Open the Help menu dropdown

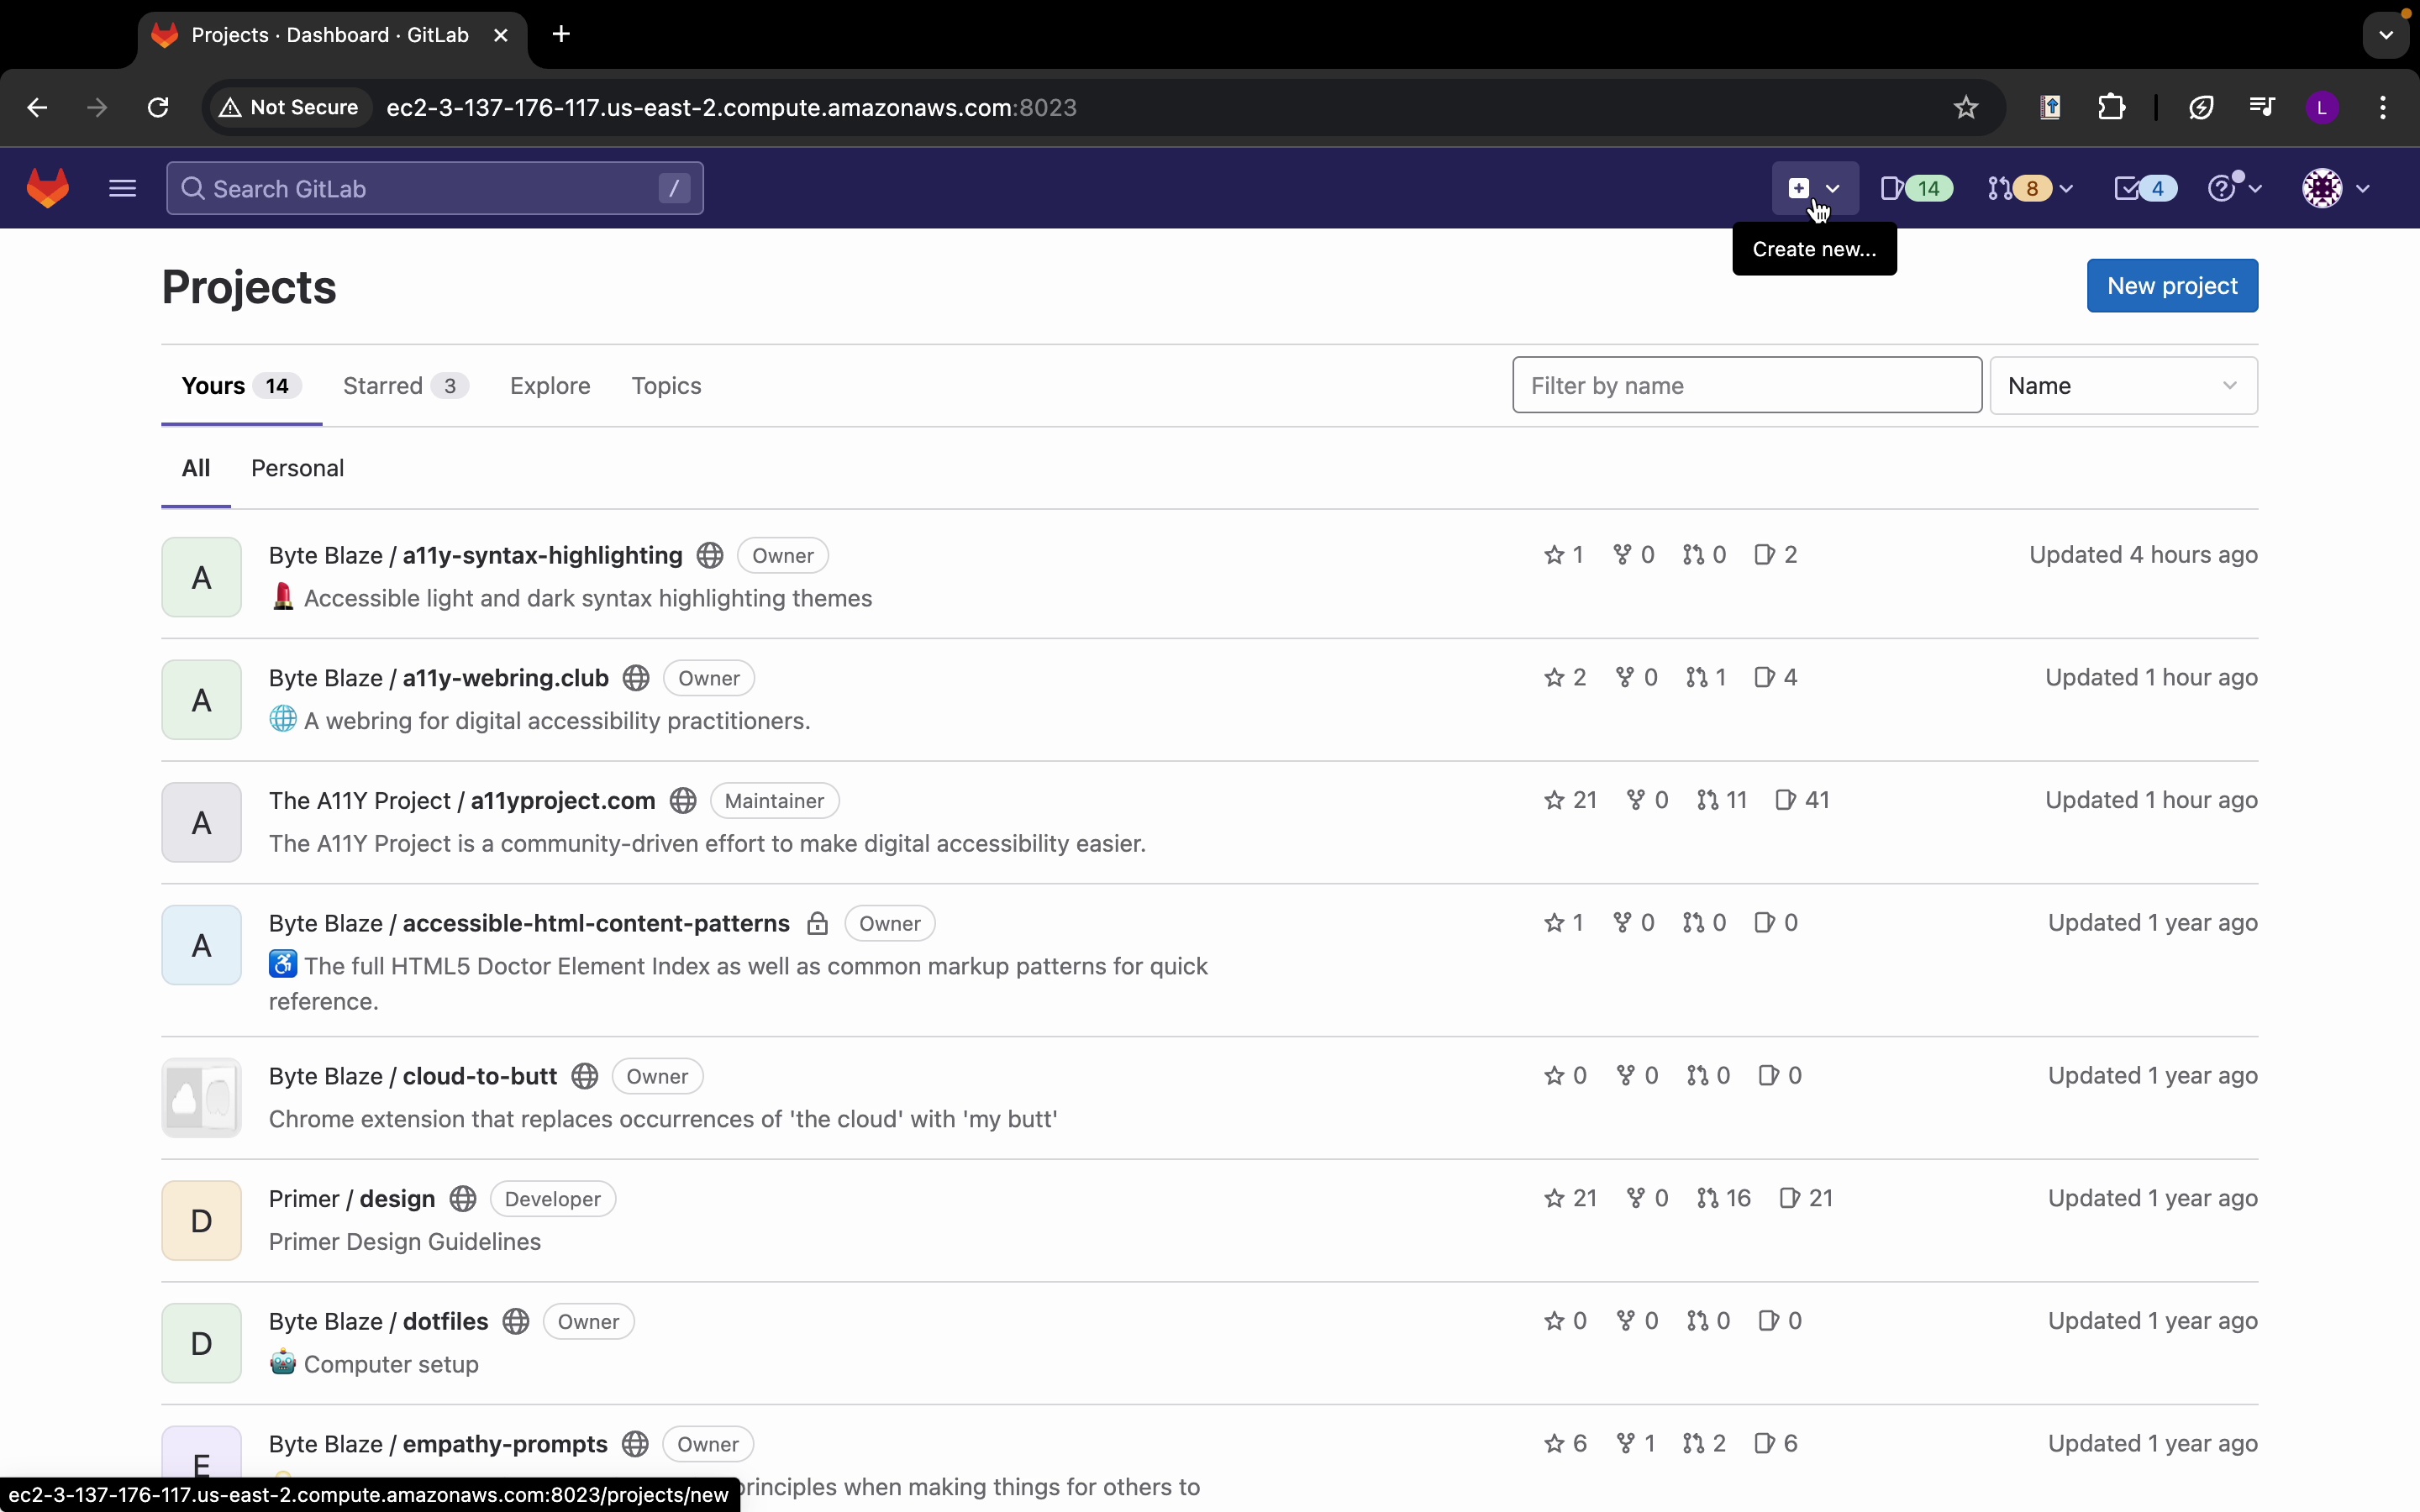[2235, 188]
